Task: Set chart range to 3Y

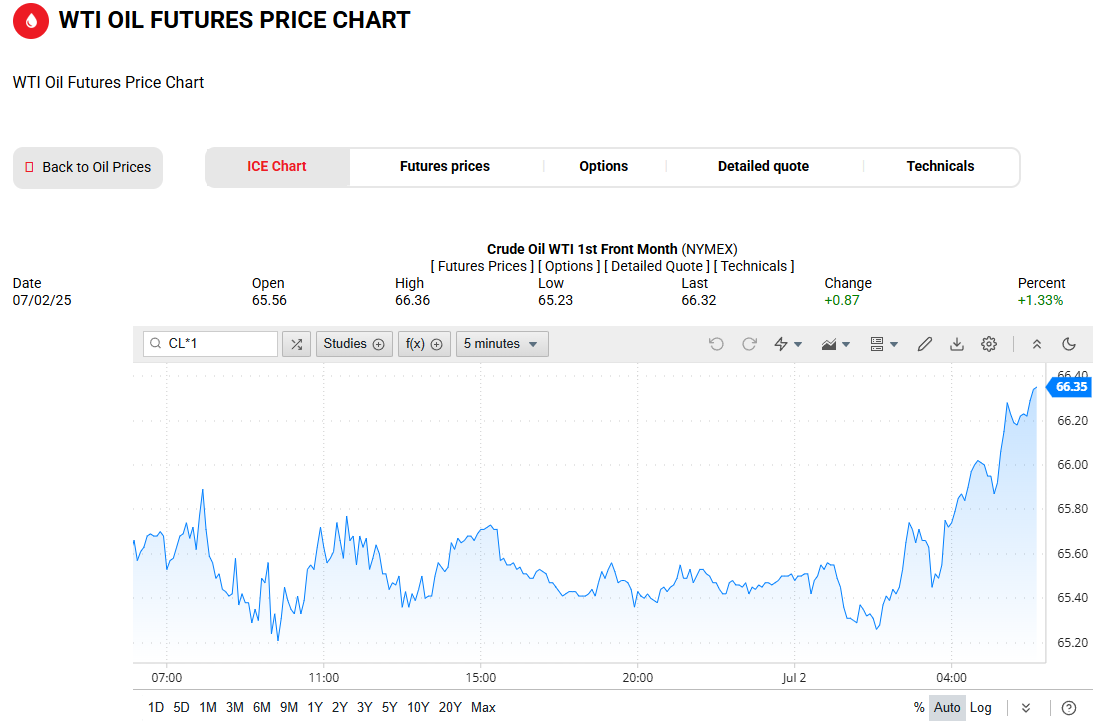Action: (x=365, y=708)
